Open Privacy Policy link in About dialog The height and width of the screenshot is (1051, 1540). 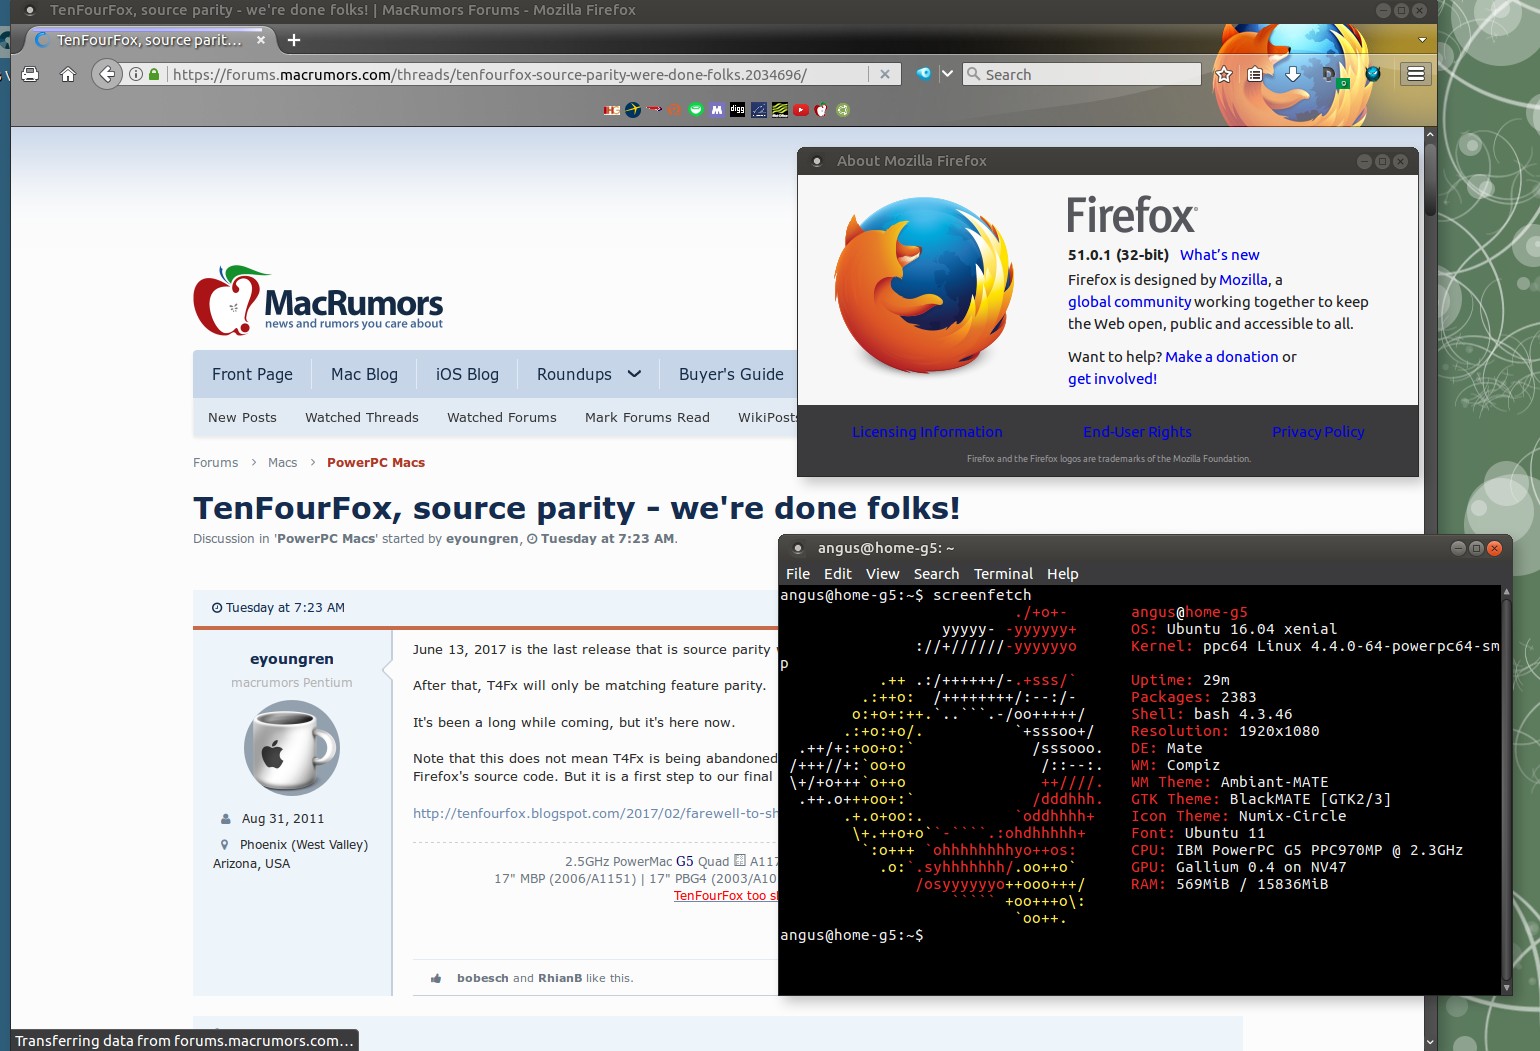pos(1318,432)
